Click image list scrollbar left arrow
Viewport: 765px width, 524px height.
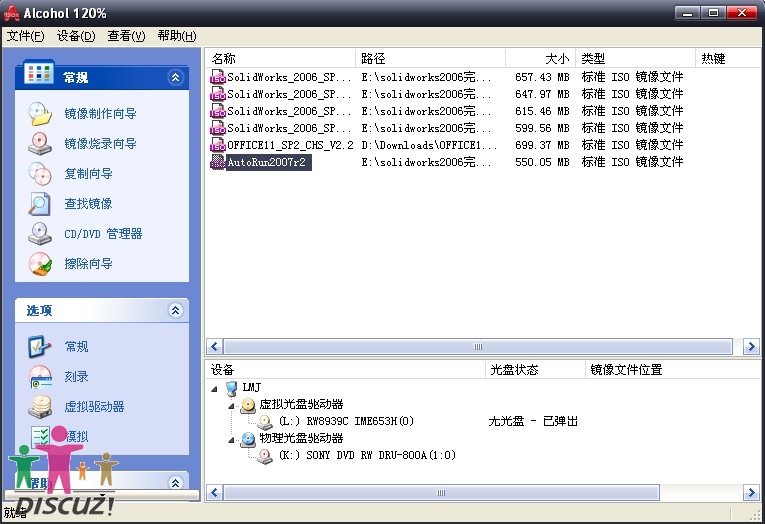[x=215, y=347]
